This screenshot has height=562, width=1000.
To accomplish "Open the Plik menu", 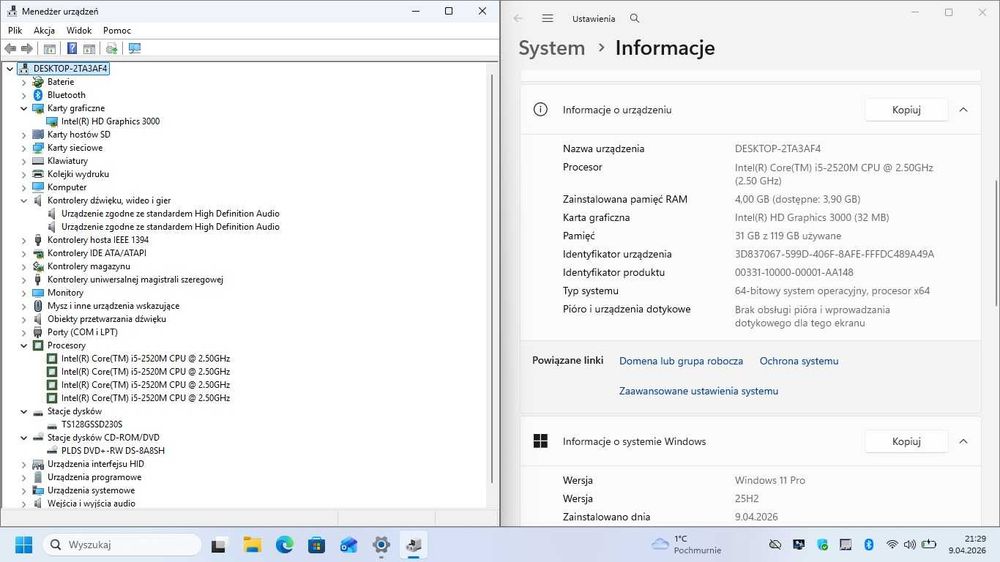I will click(15, 31).
